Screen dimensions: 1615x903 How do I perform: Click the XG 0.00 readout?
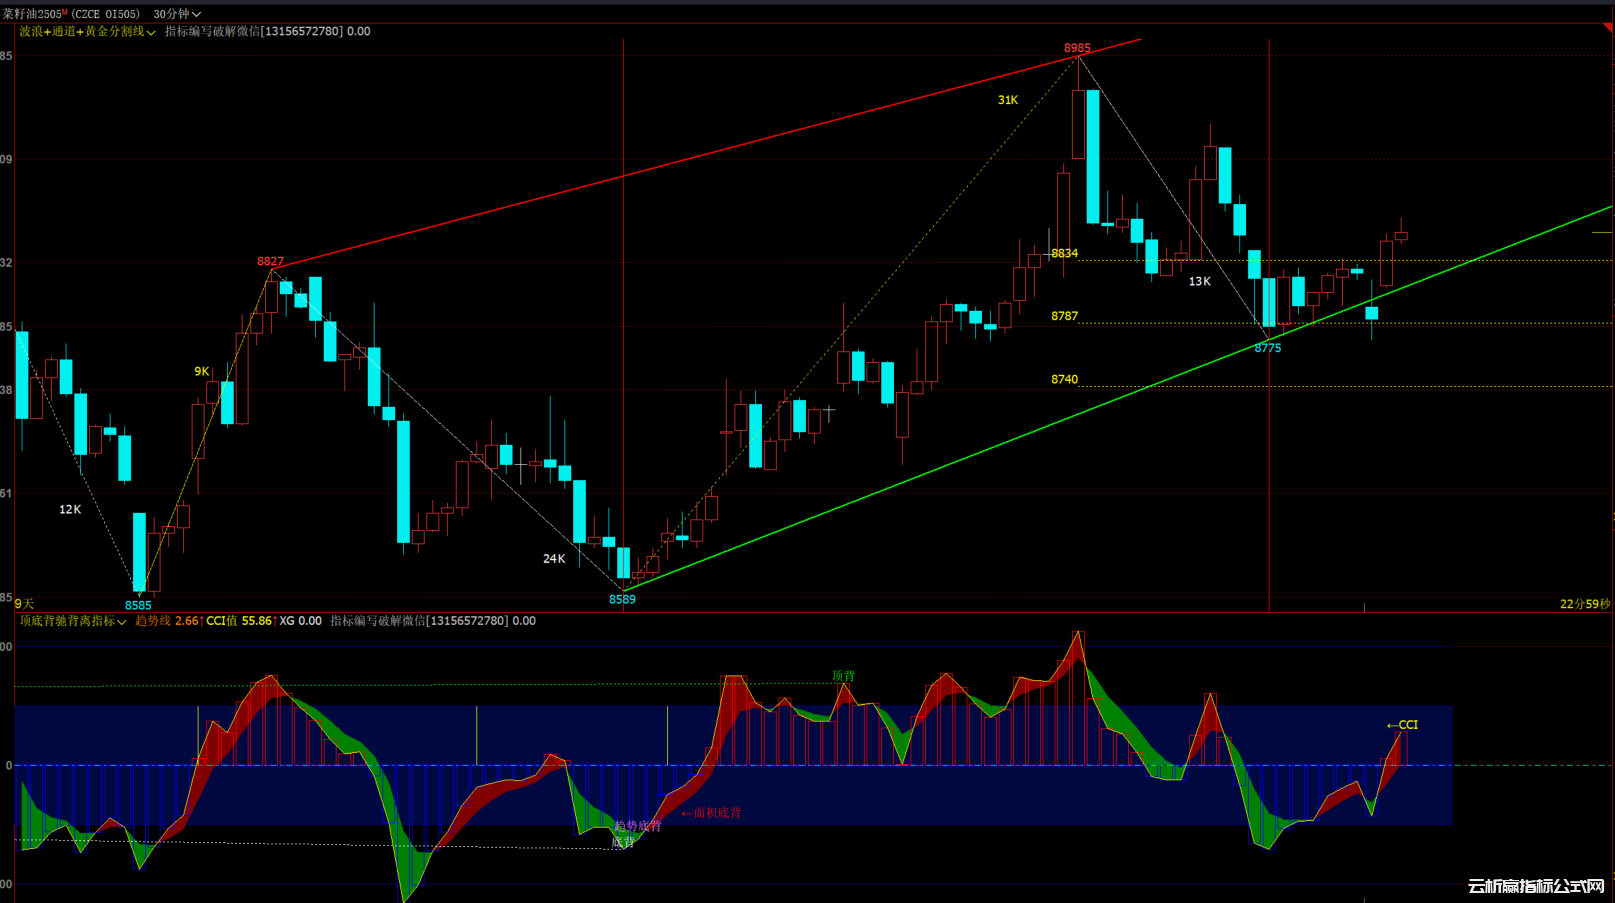pyautogui.click(x=301, y=621)
